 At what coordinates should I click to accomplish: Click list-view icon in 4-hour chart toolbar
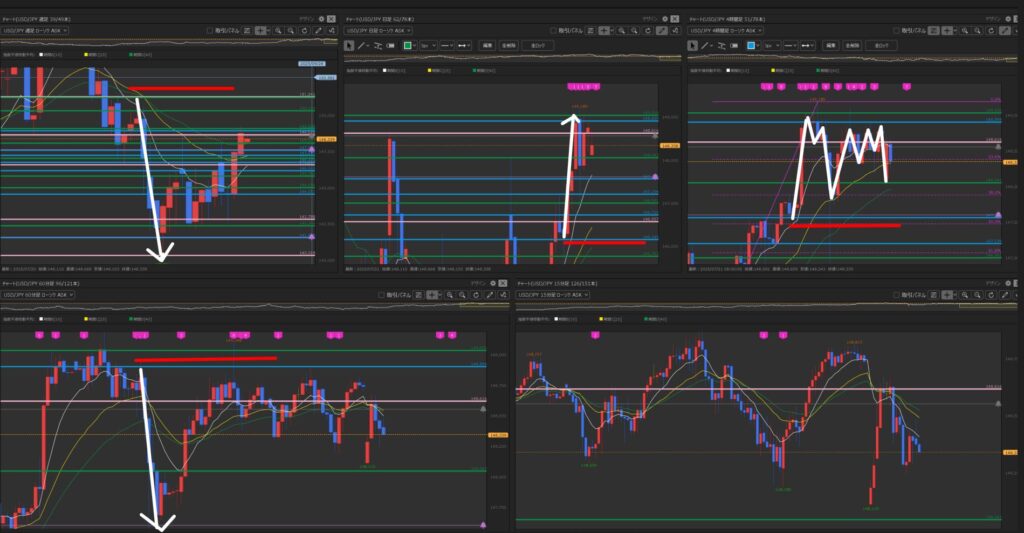pos(934,31)
